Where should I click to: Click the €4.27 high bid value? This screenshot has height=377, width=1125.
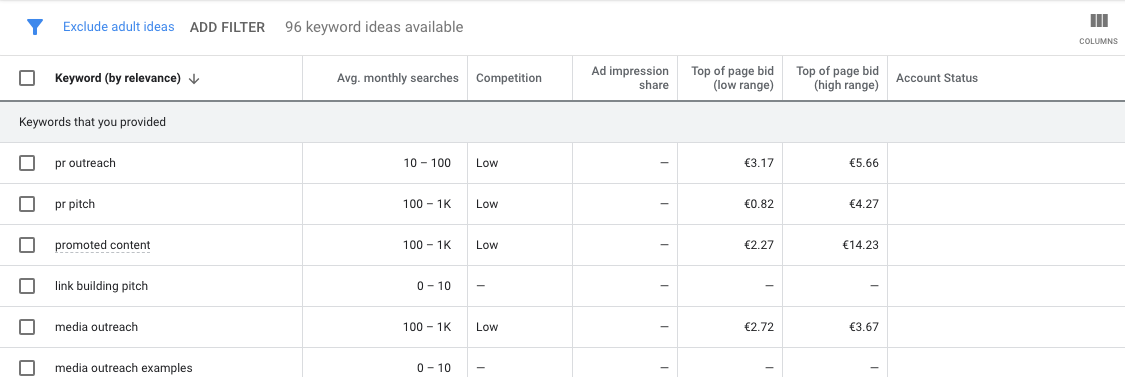tap(864, 204)
